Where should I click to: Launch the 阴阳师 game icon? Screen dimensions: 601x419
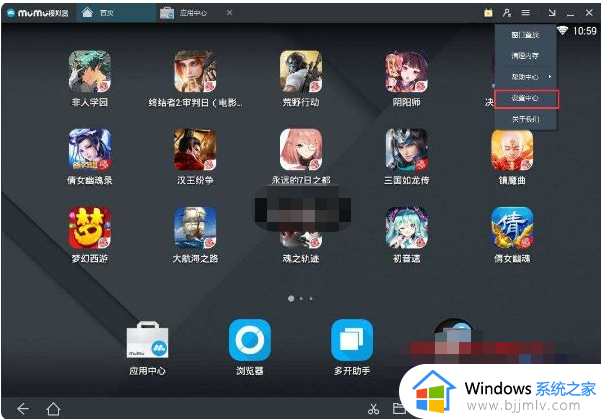[407, 72]
